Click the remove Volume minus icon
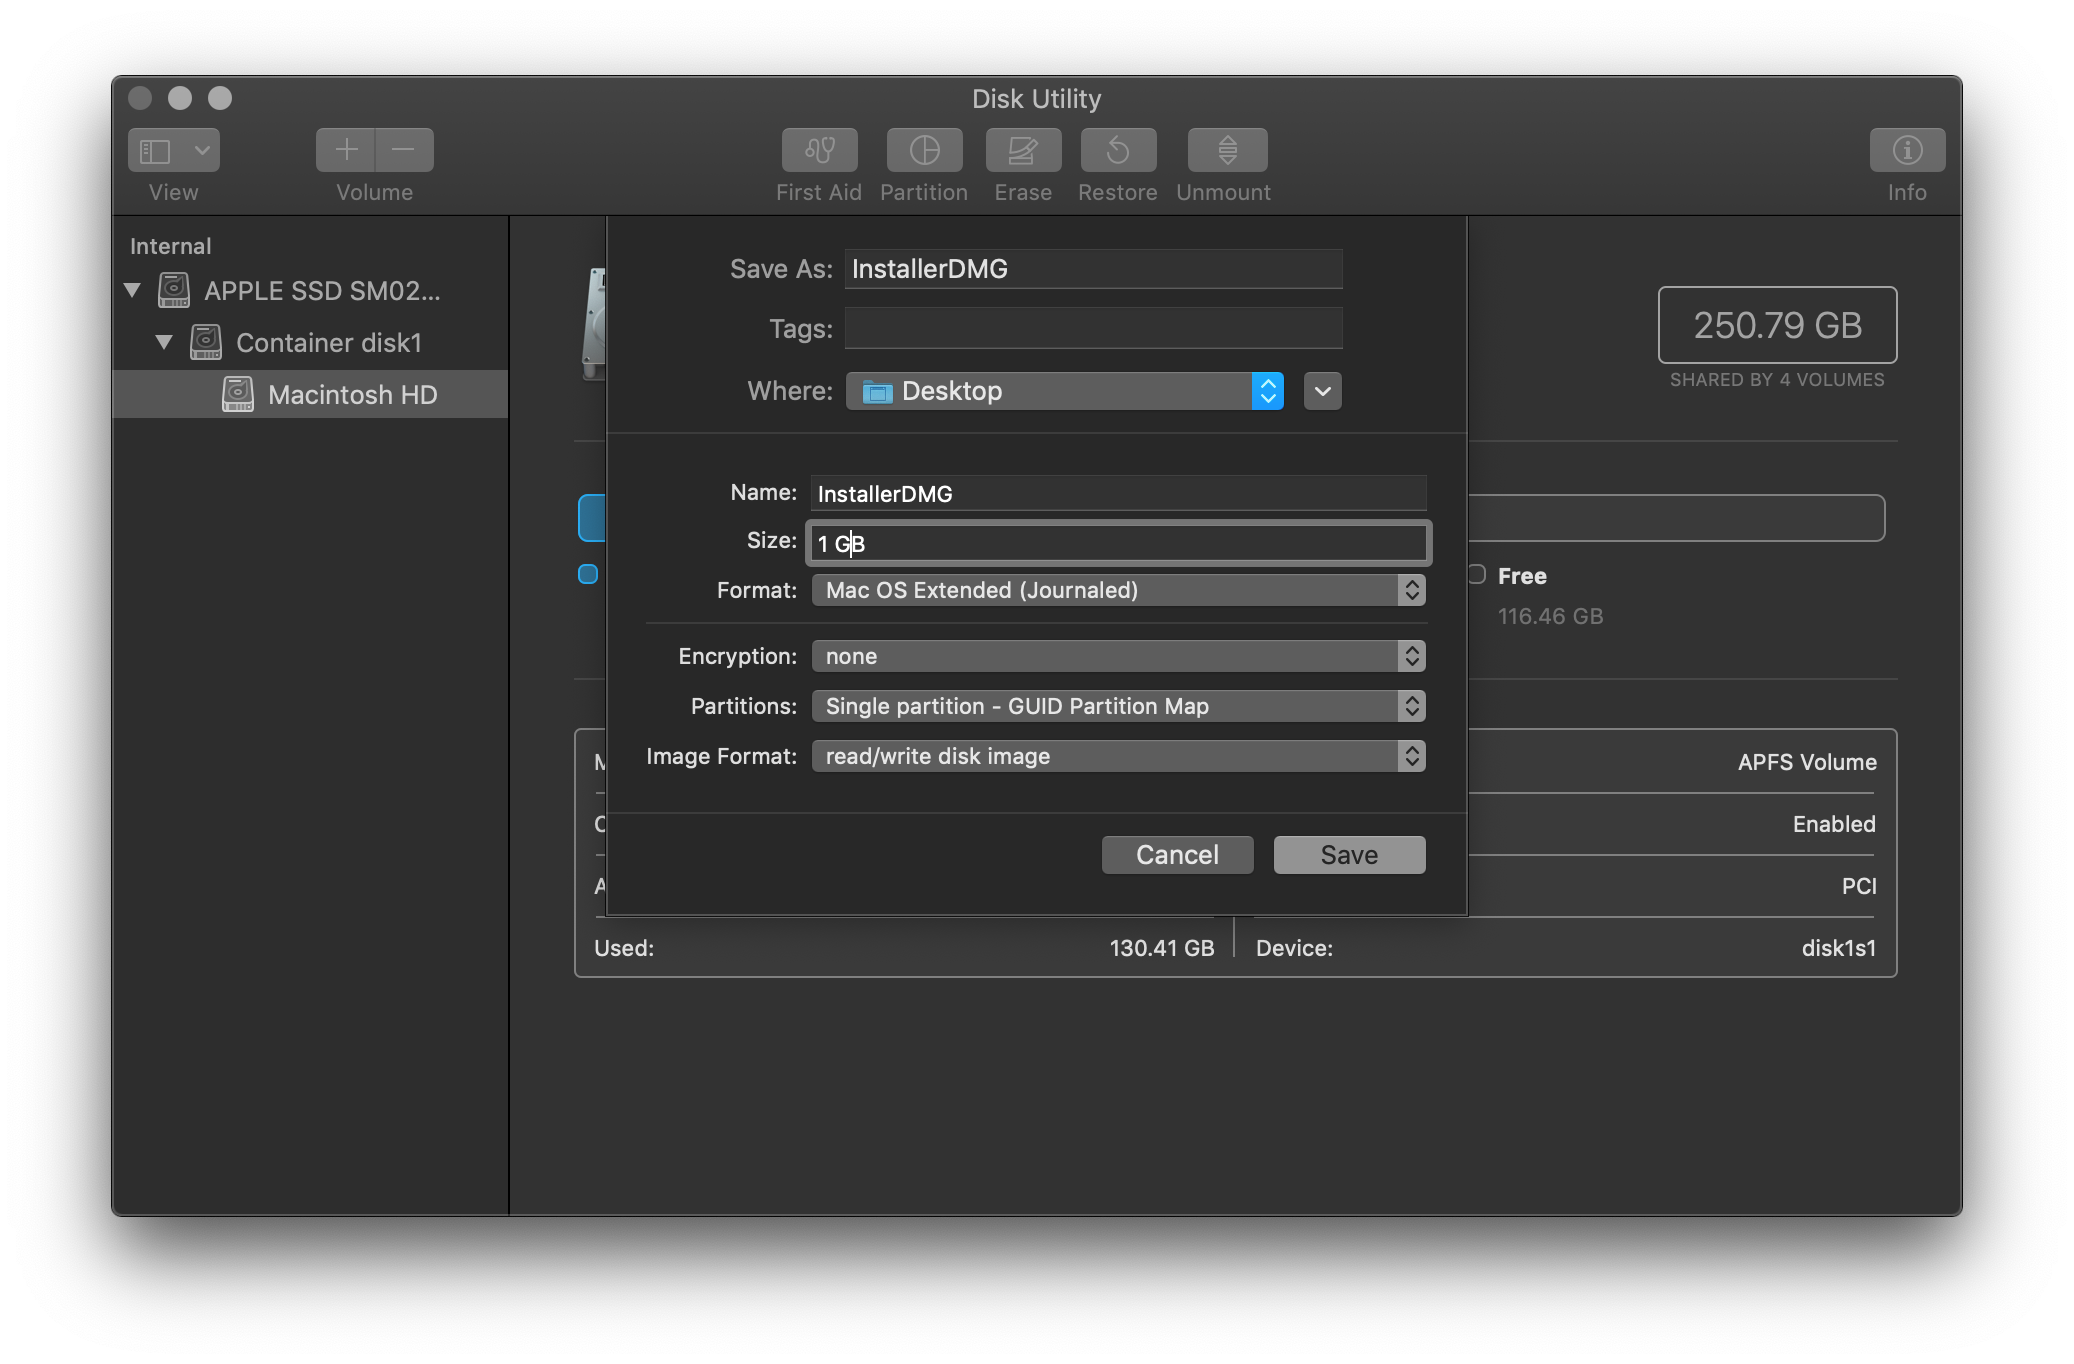Image resolution: width=2074 pixels, height=1364 pixels. tap(404, 151)
